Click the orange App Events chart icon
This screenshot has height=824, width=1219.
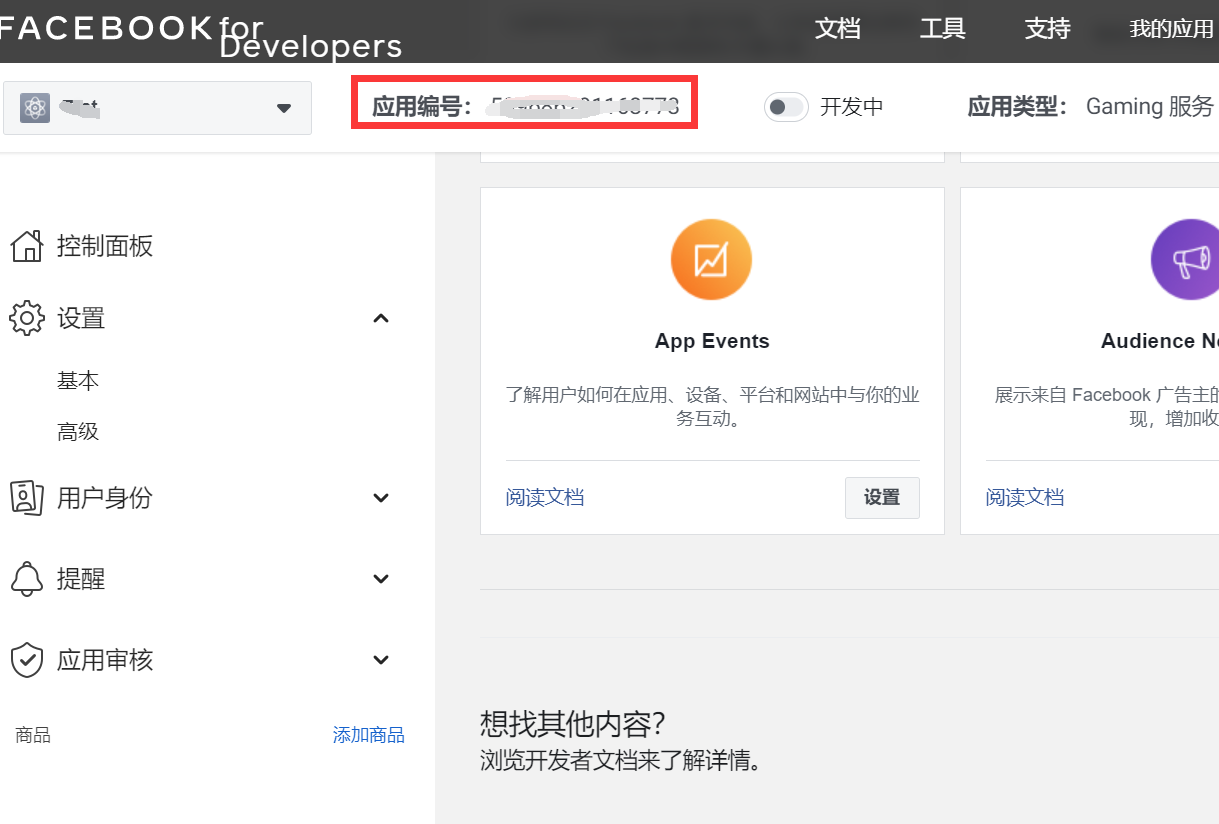tap(711, 259)
